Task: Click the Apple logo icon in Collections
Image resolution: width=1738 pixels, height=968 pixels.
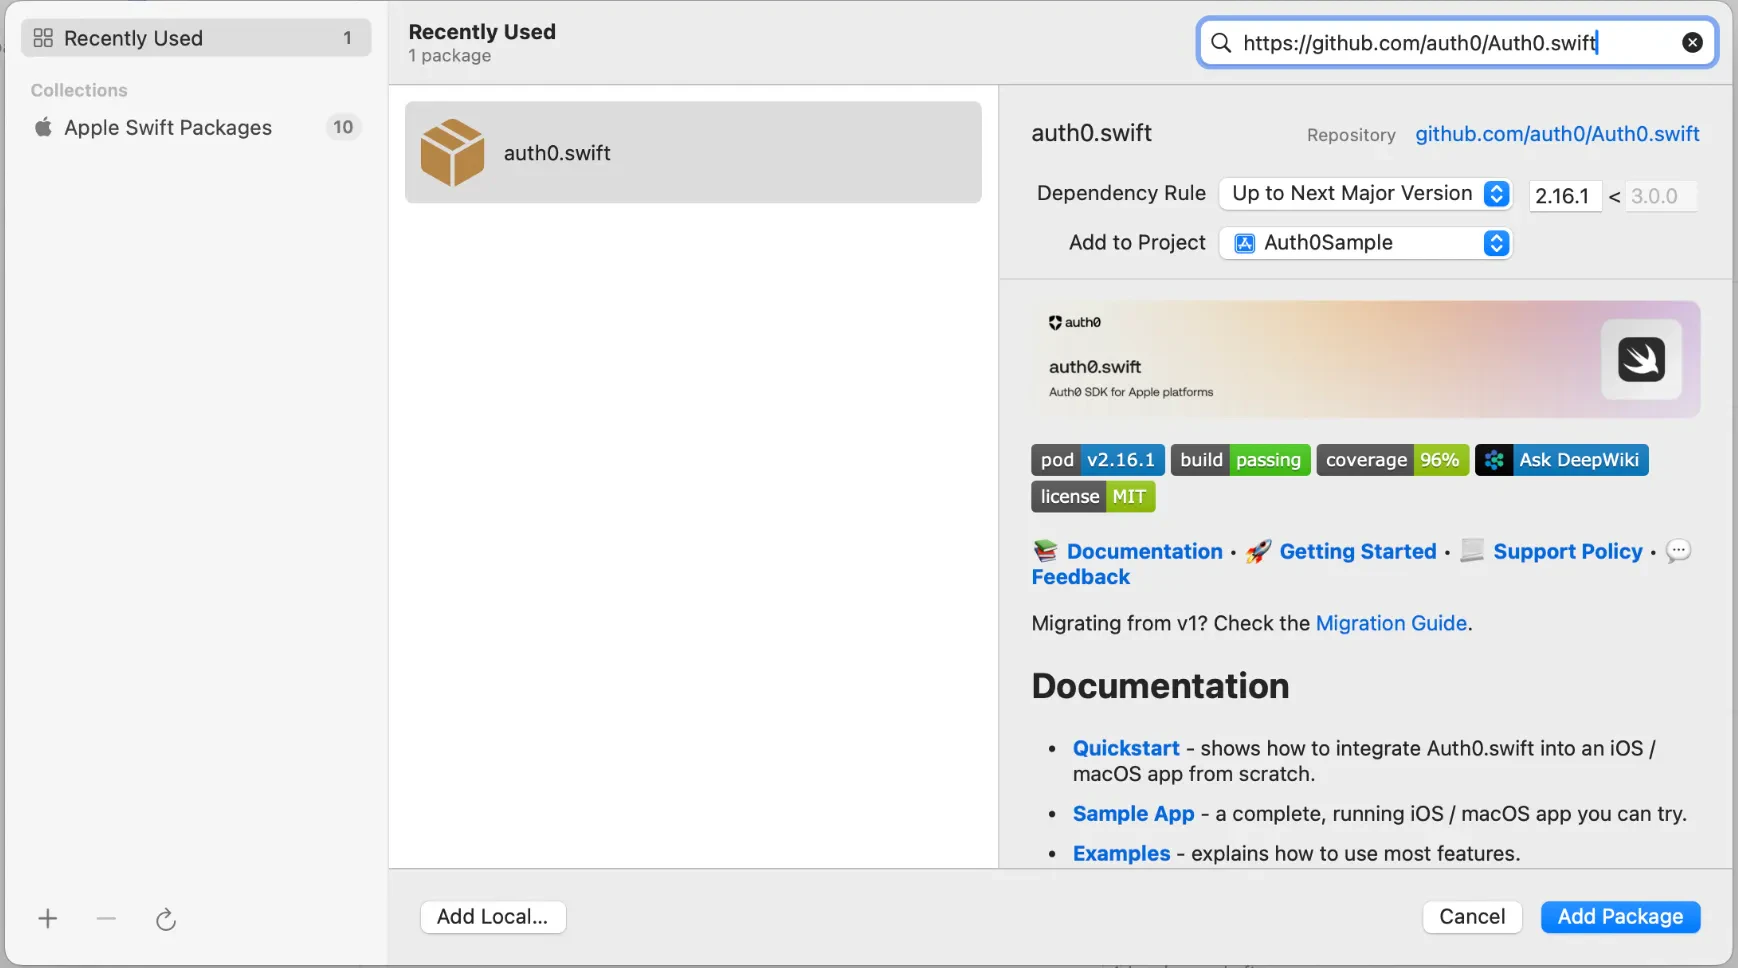Action: click(43, 127)
